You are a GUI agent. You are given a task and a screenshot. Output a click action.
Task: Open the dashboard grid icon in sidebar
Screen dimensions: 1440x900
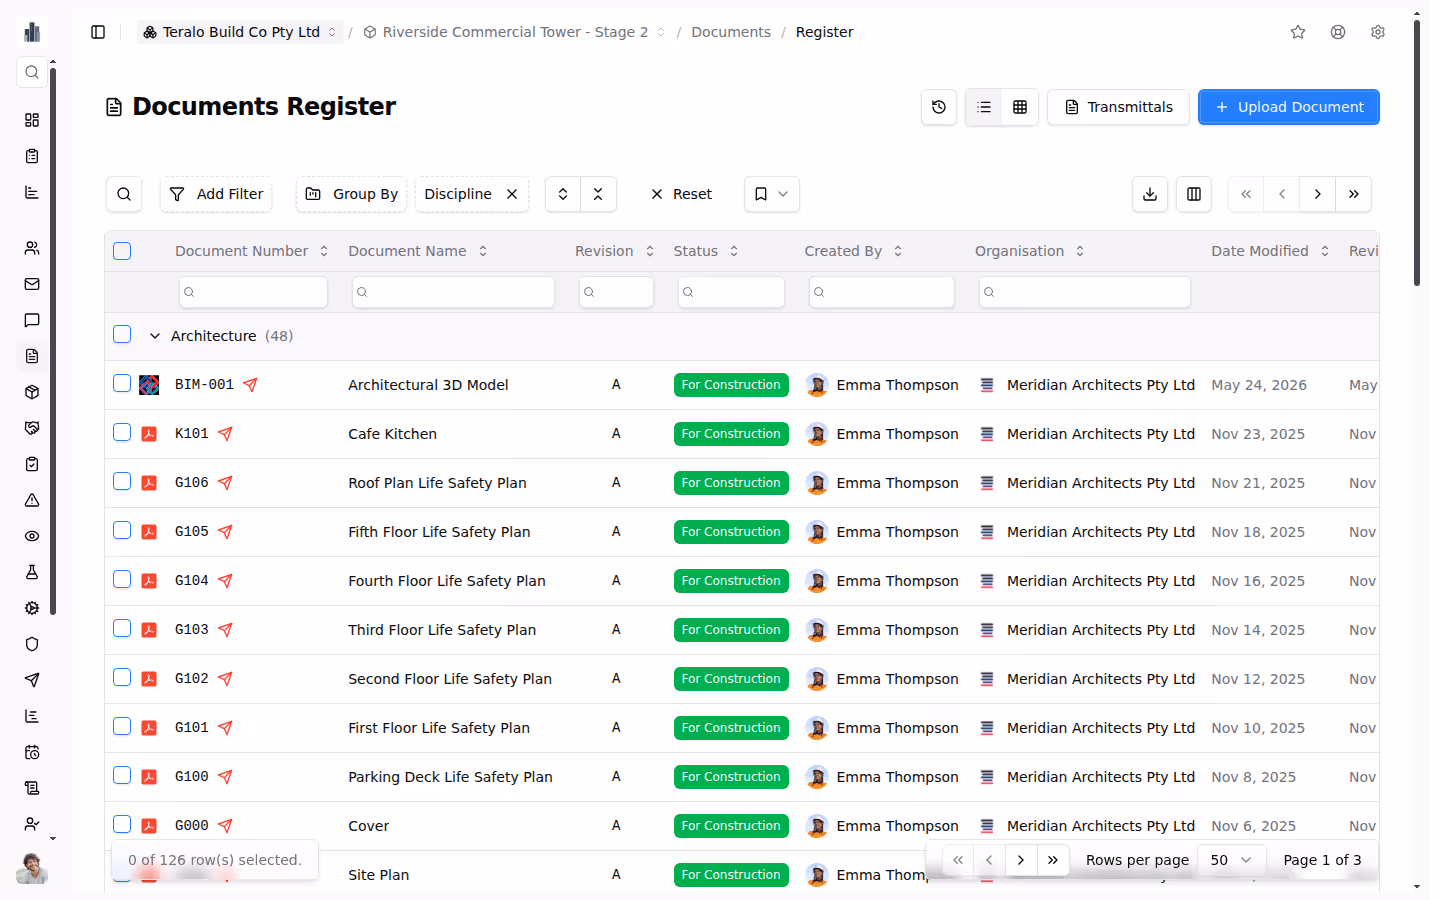(32, 120)
